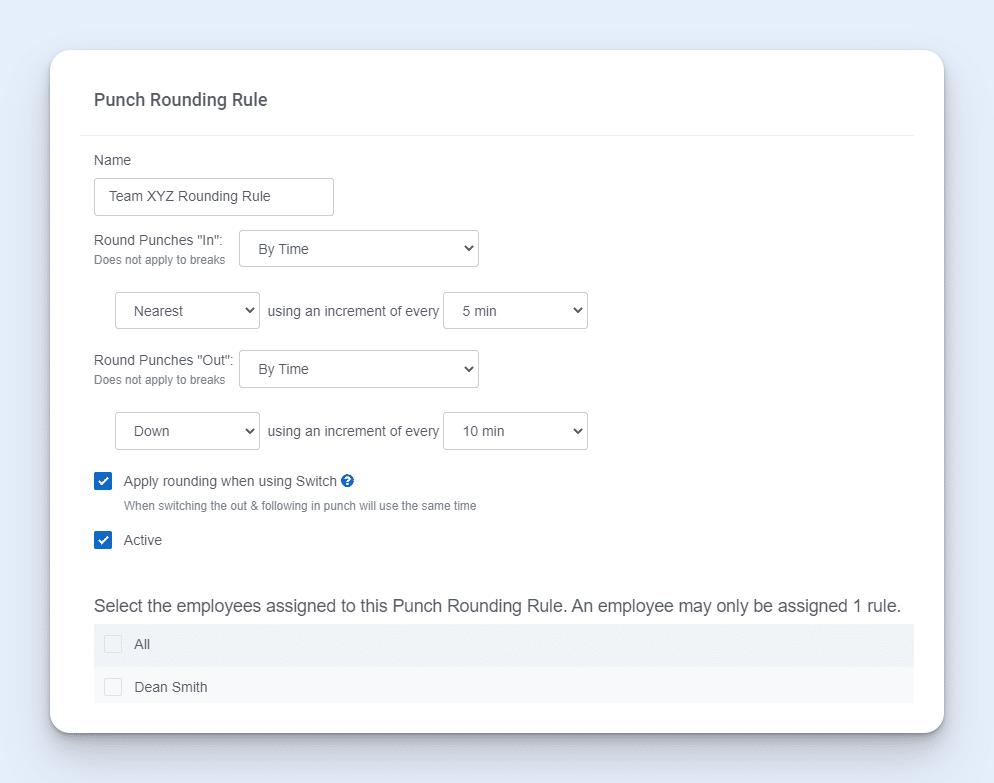Click the blue help icon beside Switch rounding

pos(346,481)
